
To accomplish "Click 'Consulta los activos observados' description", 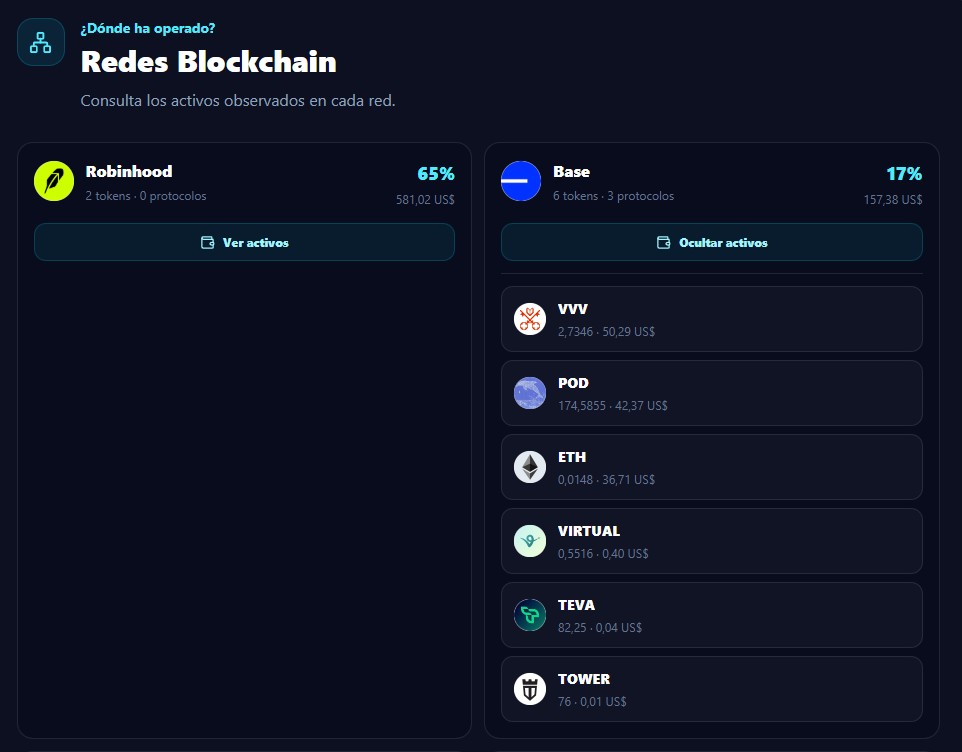I will coord(238,101).
